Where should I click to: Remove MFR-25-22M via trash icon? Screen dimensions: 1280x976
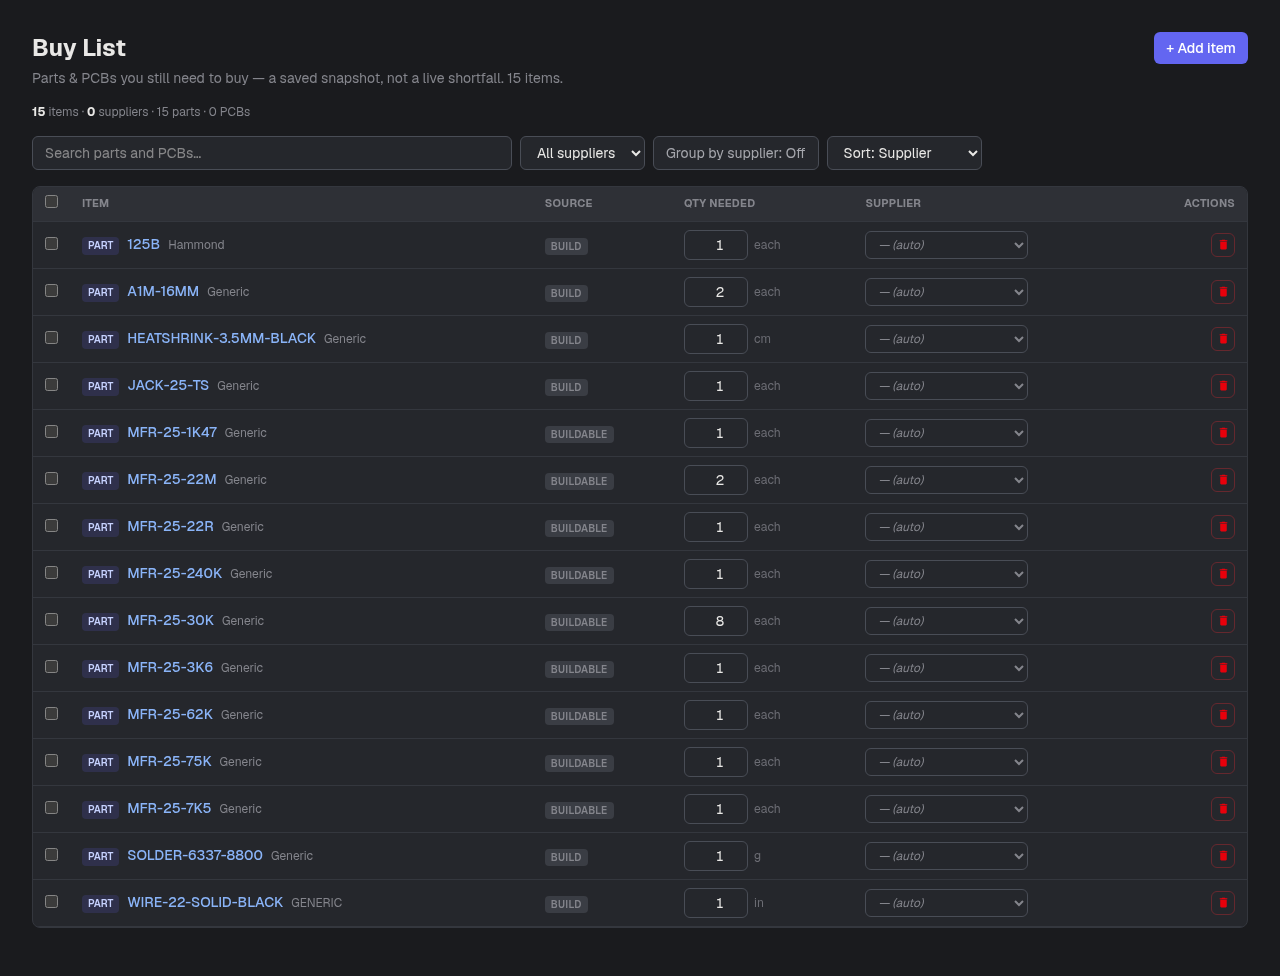(1222, 480)
